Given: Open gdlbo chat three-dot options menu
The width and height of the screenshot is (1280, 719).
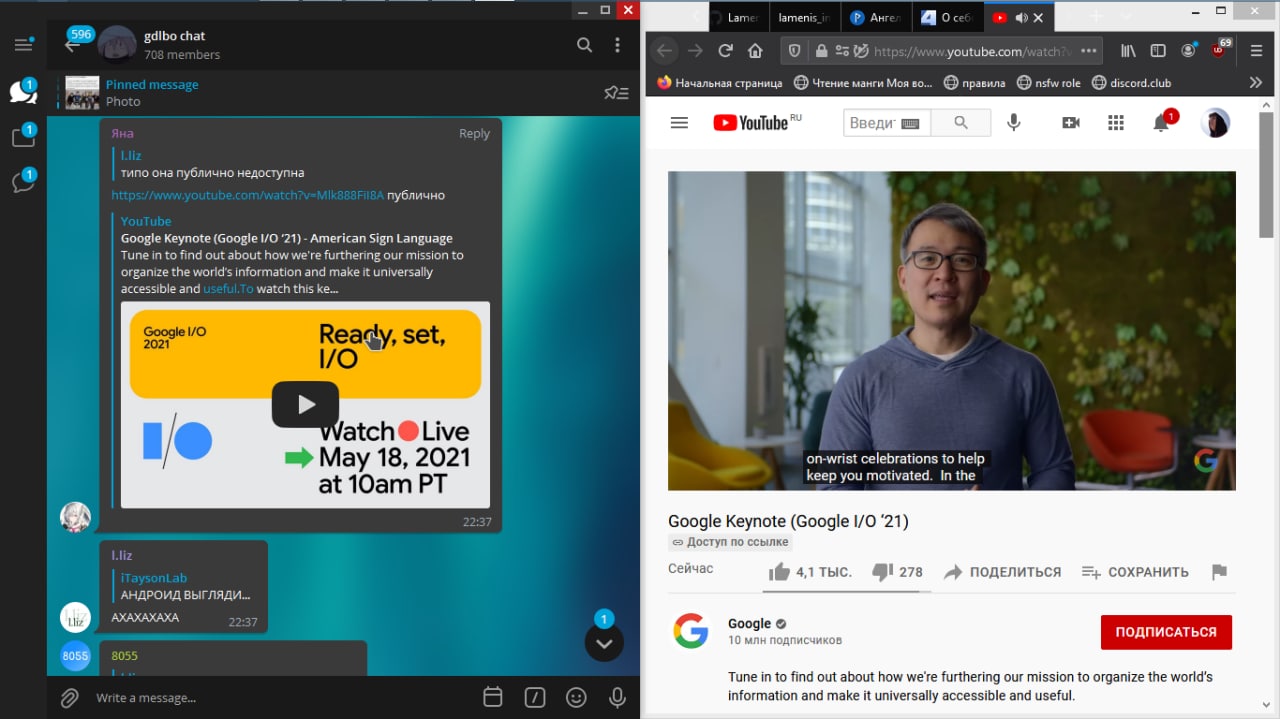Looking at the screenshot, I should tap(618, 45).
